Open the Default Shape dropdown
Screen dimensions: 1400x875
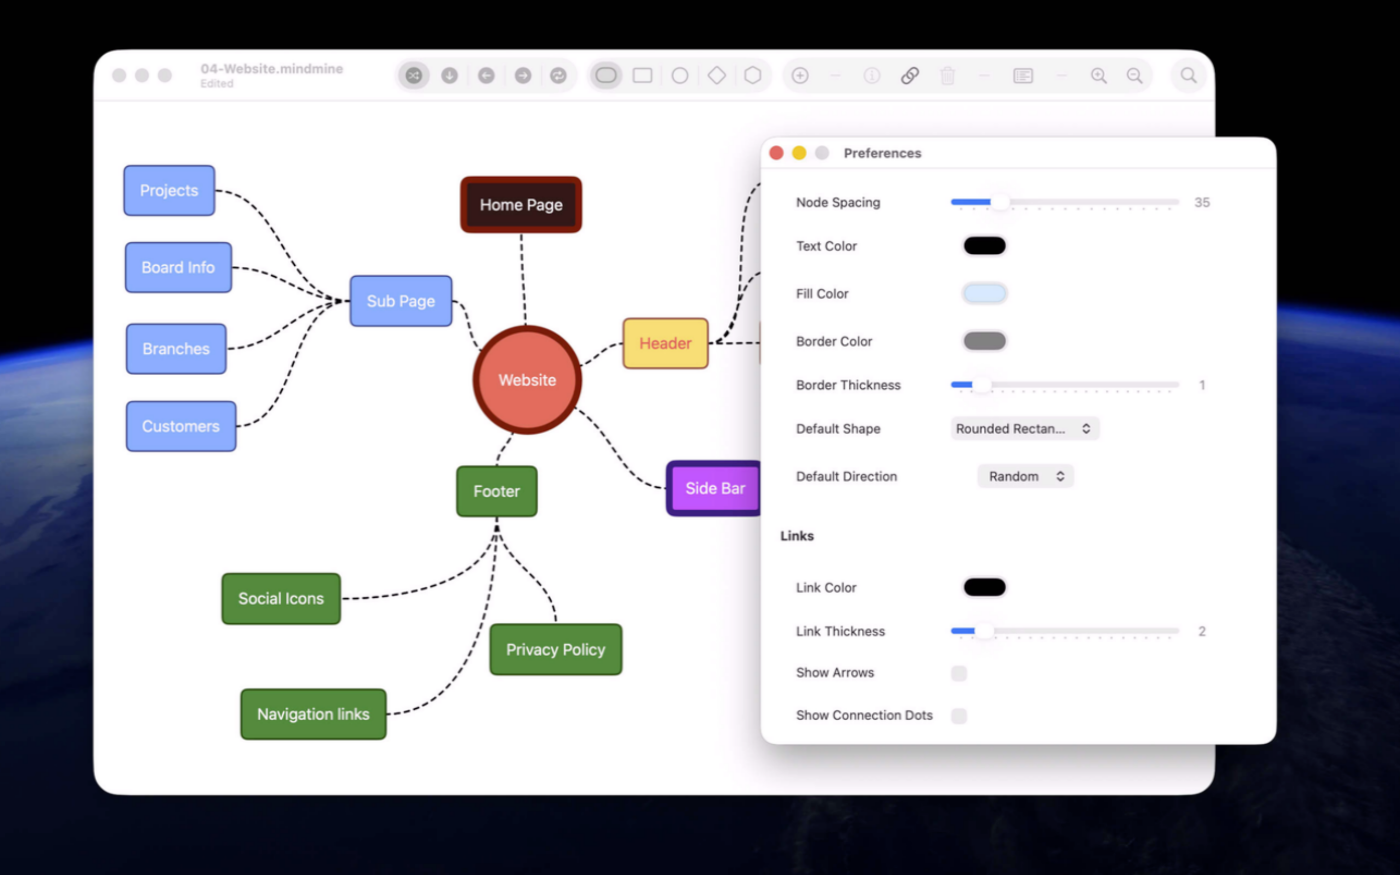pyautogui.click(x=1025, y=429)
